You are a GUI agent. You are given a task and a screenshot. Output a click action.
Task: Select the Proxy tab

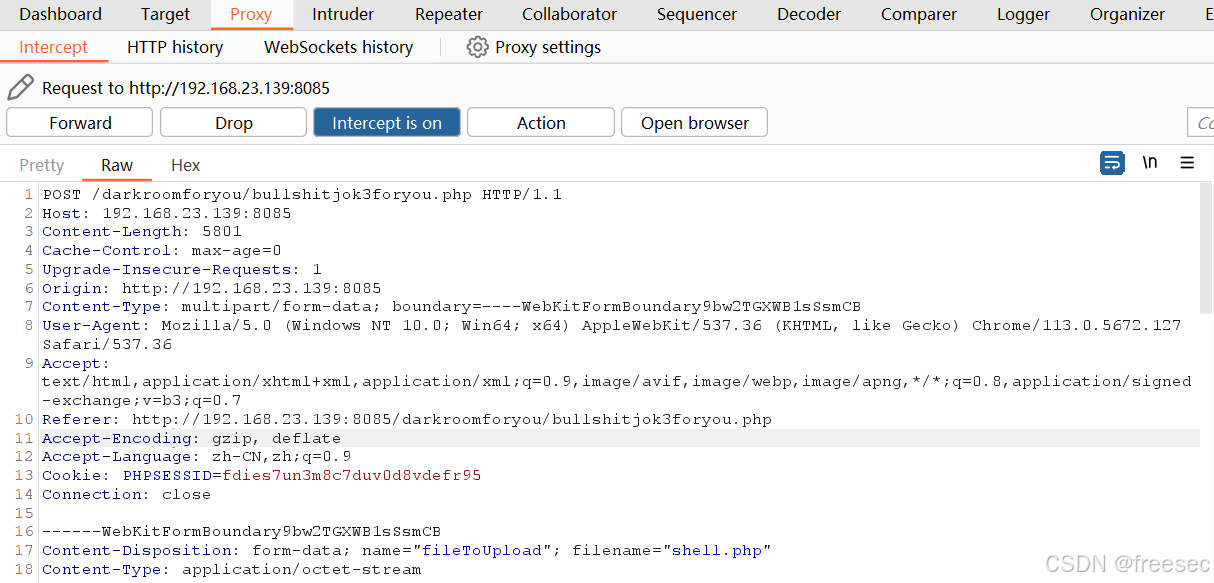[x=251, y=14]
